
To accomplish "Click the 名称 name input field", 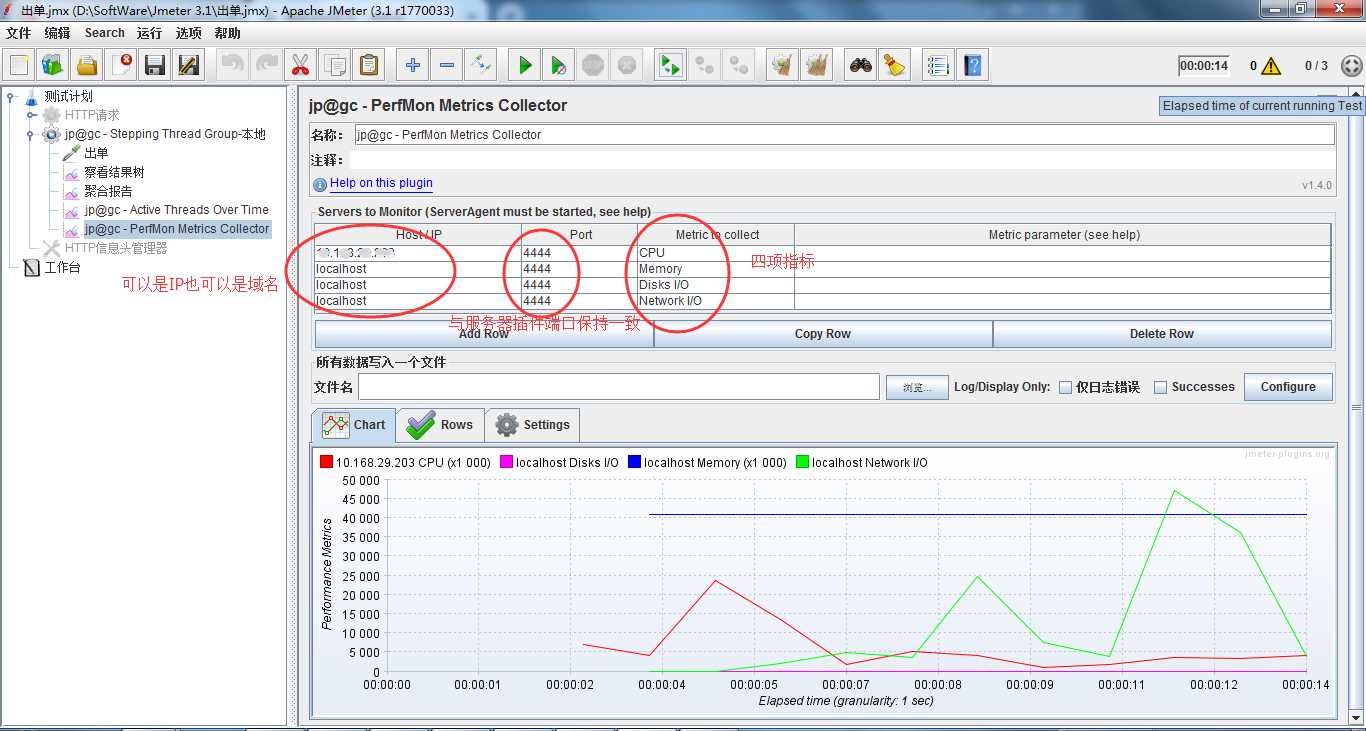I will pyautogui.click(x=844, y=135).
